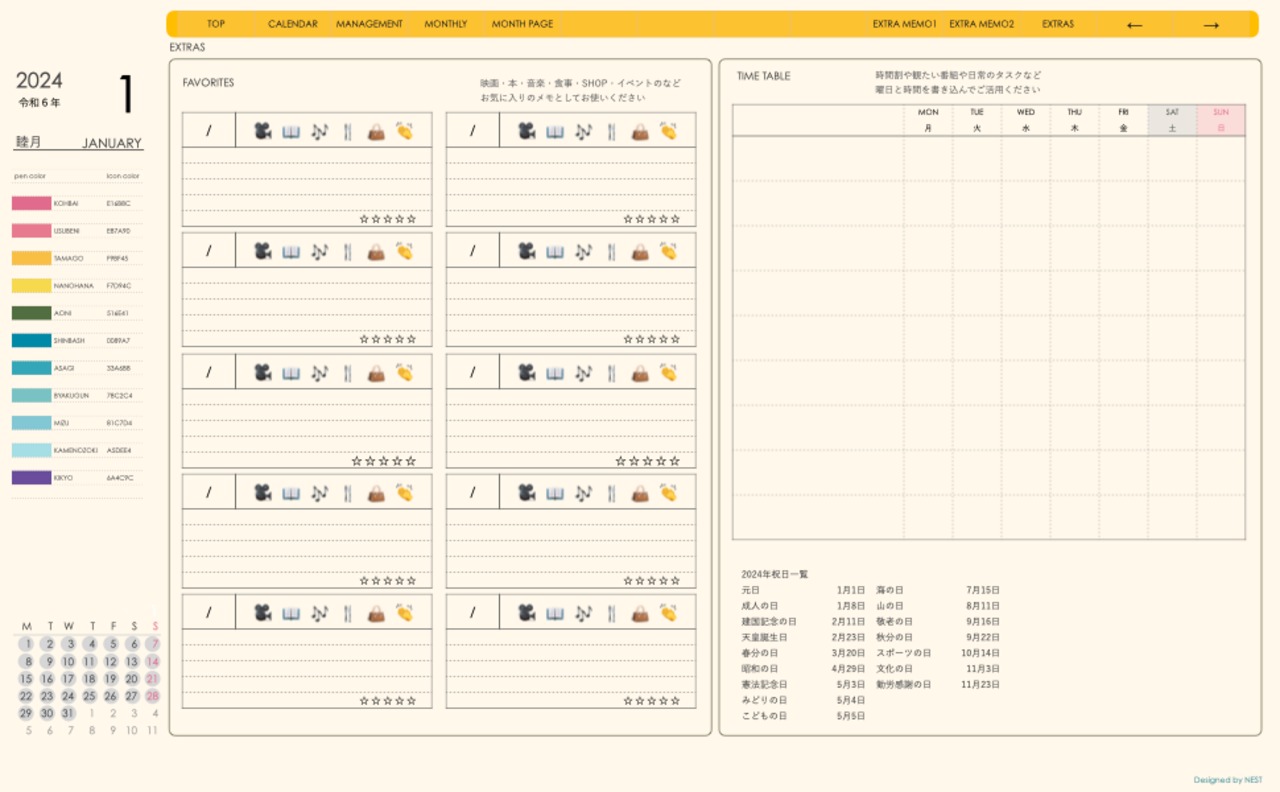Select the TAMAGO orange color swatch

coord(31,258)
